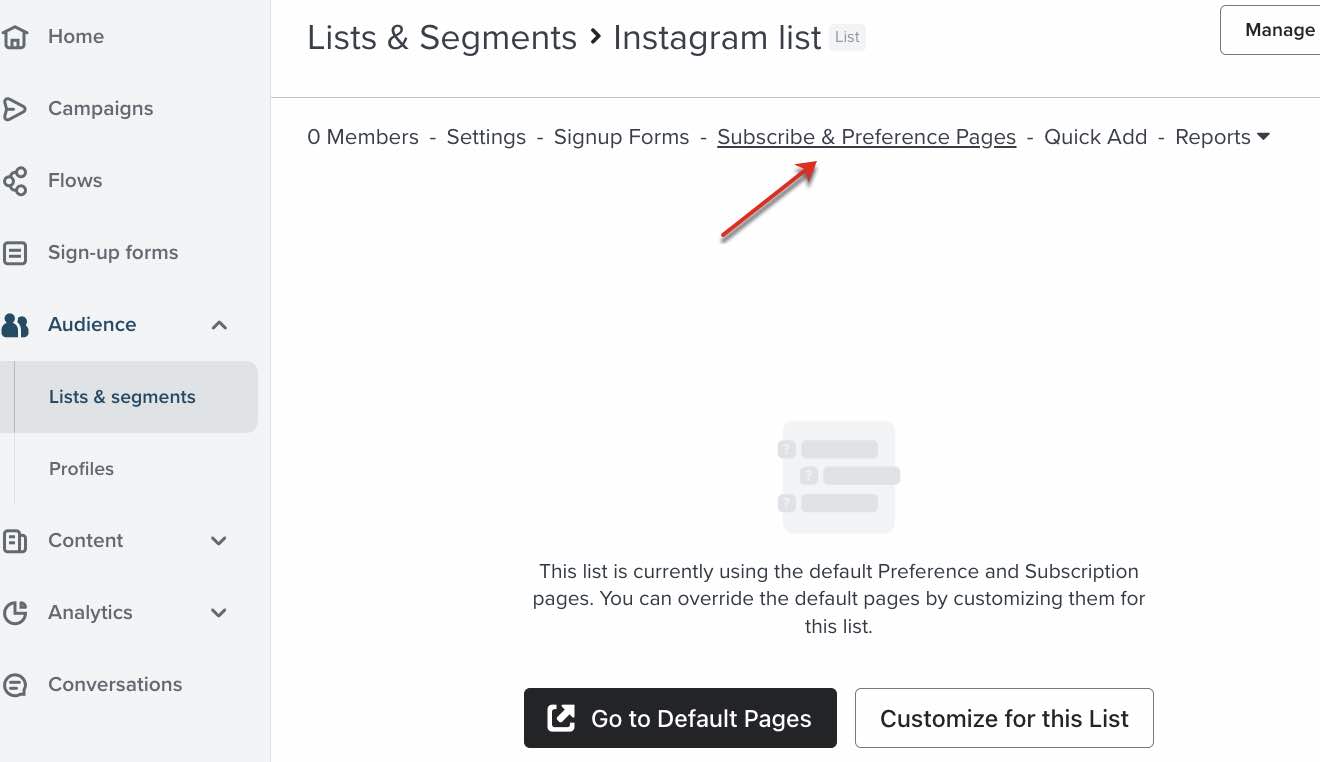Open Subscribe & Preference Pages link
The height and width of the screenshot is (762, 1320).
click(x=866, y=137)
